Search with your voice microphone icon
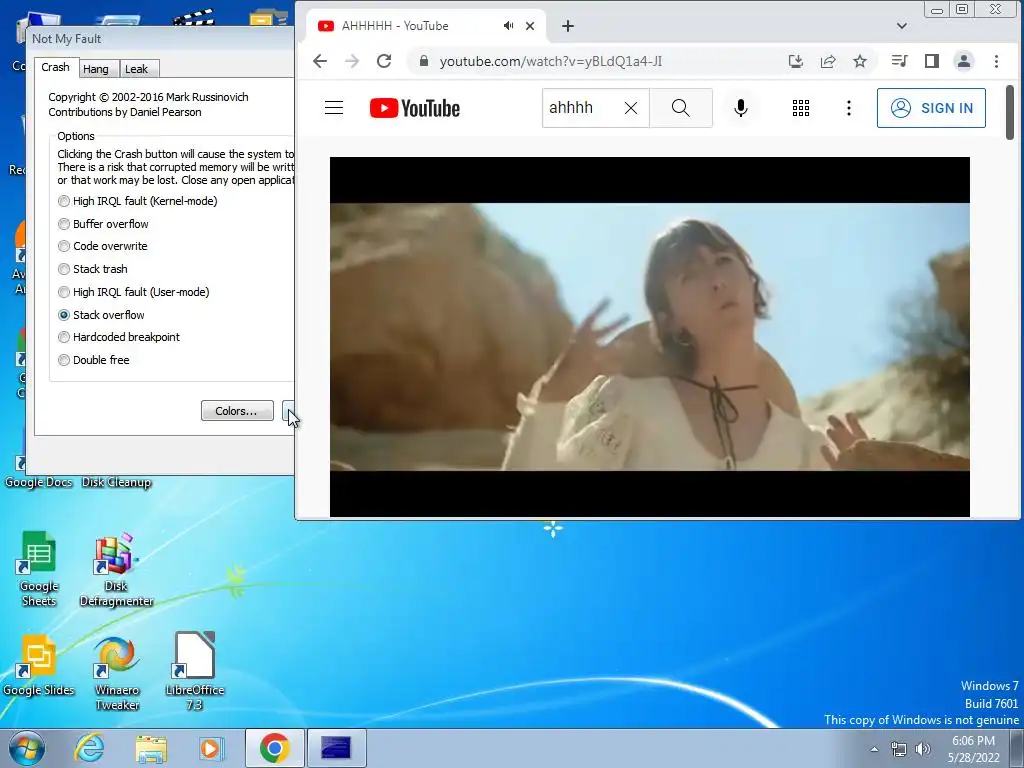The height and width of the screenshot is (768, 1024). coord(741,108)
